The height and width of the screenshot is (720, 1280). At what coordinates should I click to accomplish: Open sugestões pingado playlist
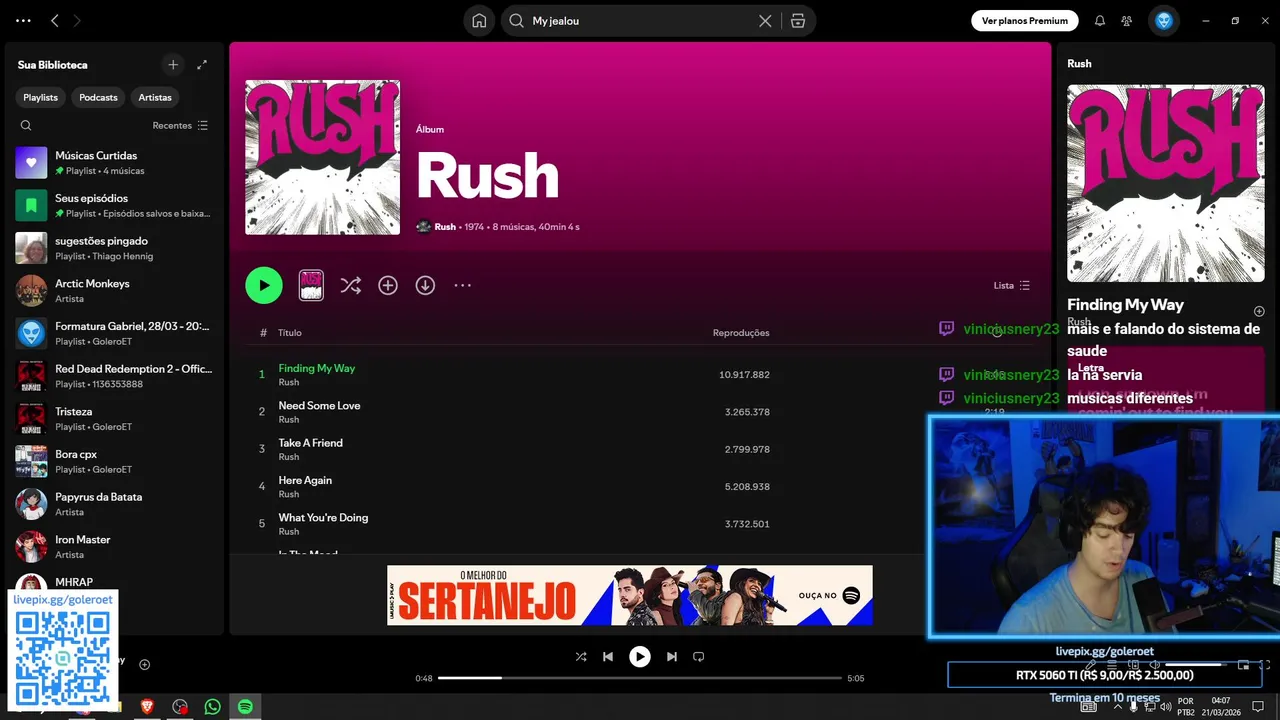coord(114,248)
